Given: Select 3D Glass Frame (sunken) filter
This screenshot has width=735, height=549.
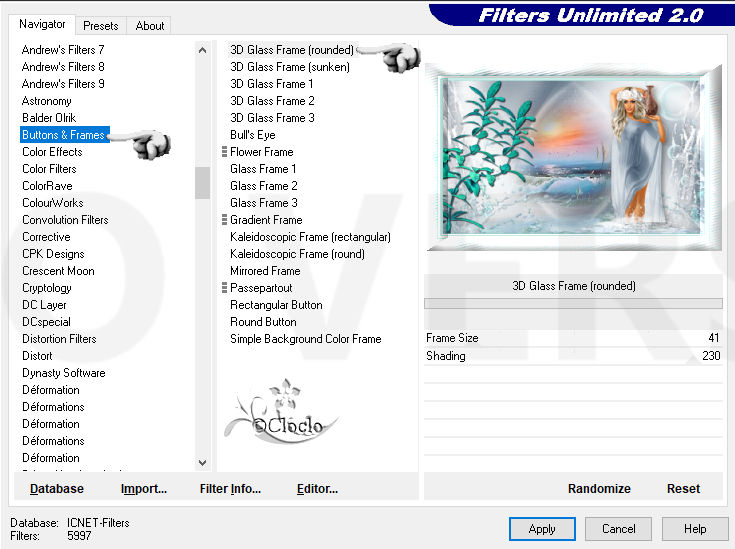Looking at the screenshot, I should 290,67.
